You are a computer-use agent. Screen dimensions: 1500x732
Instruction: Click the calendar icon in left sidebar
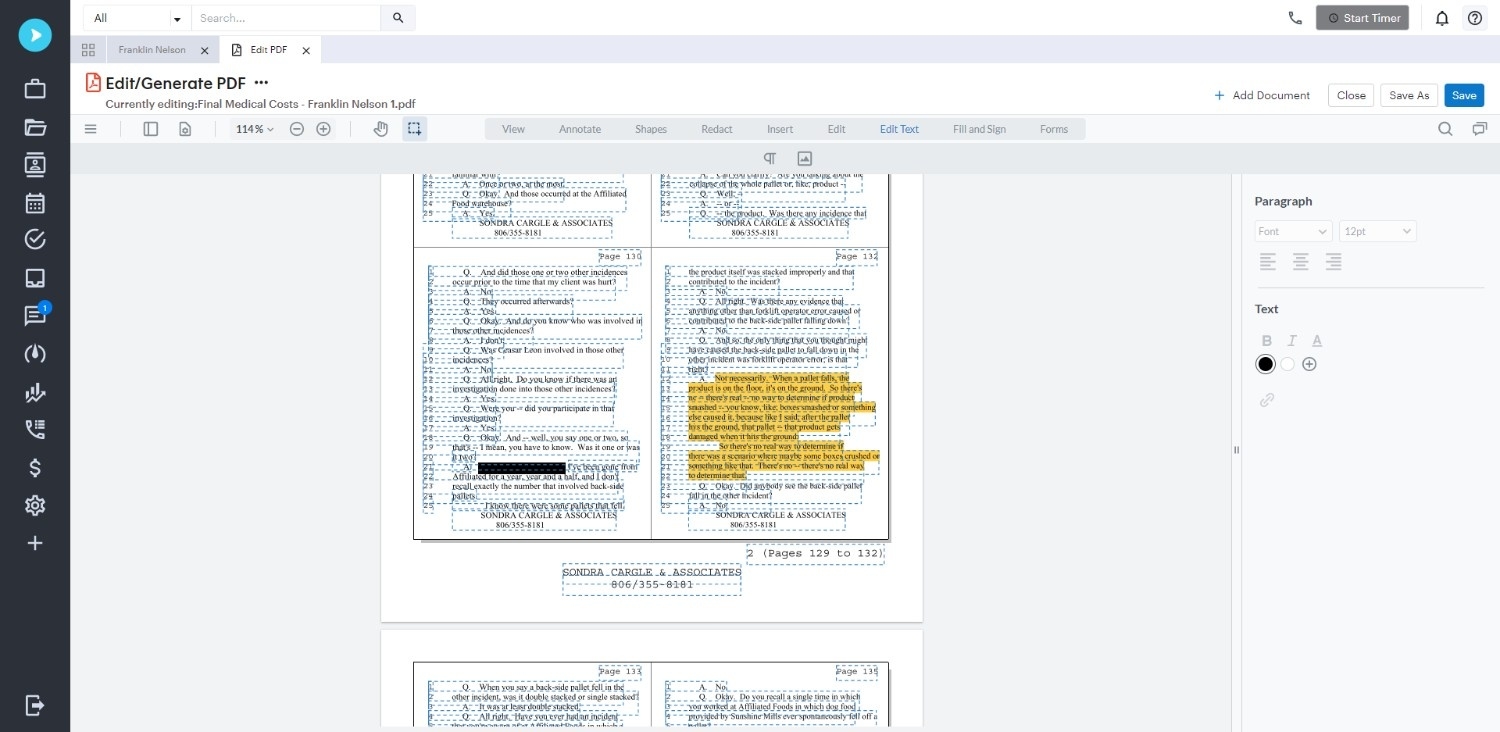(35, 203)
